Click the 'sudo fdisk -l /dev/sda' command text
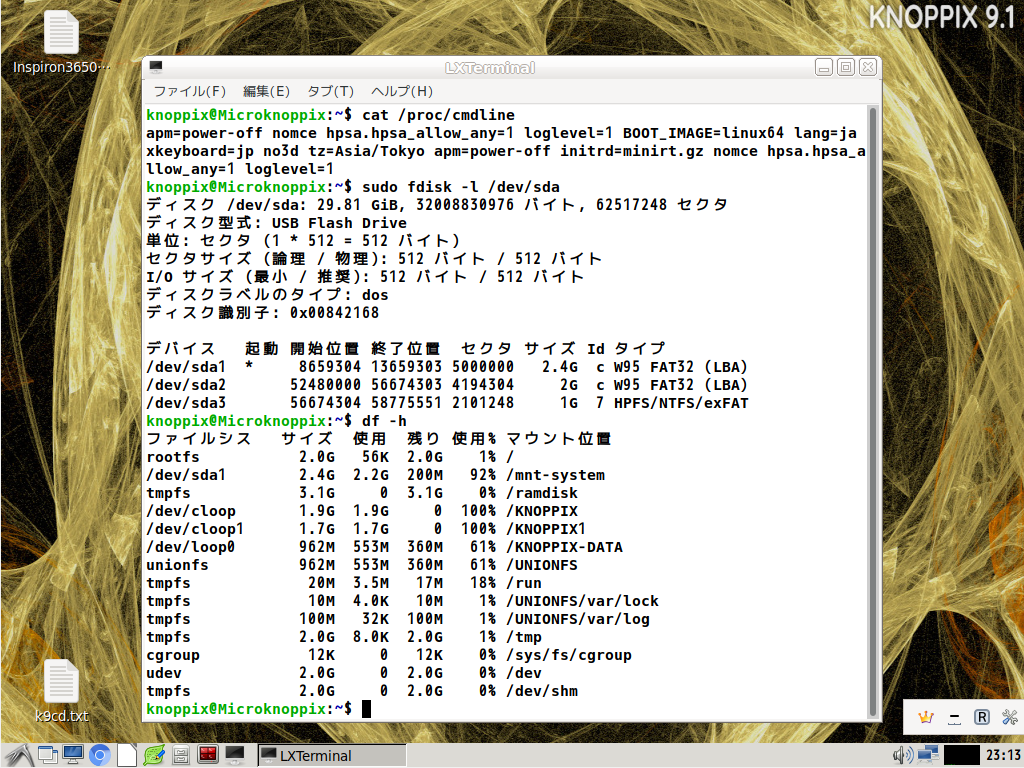The image size is (1024, 768). tap(461, 187)
